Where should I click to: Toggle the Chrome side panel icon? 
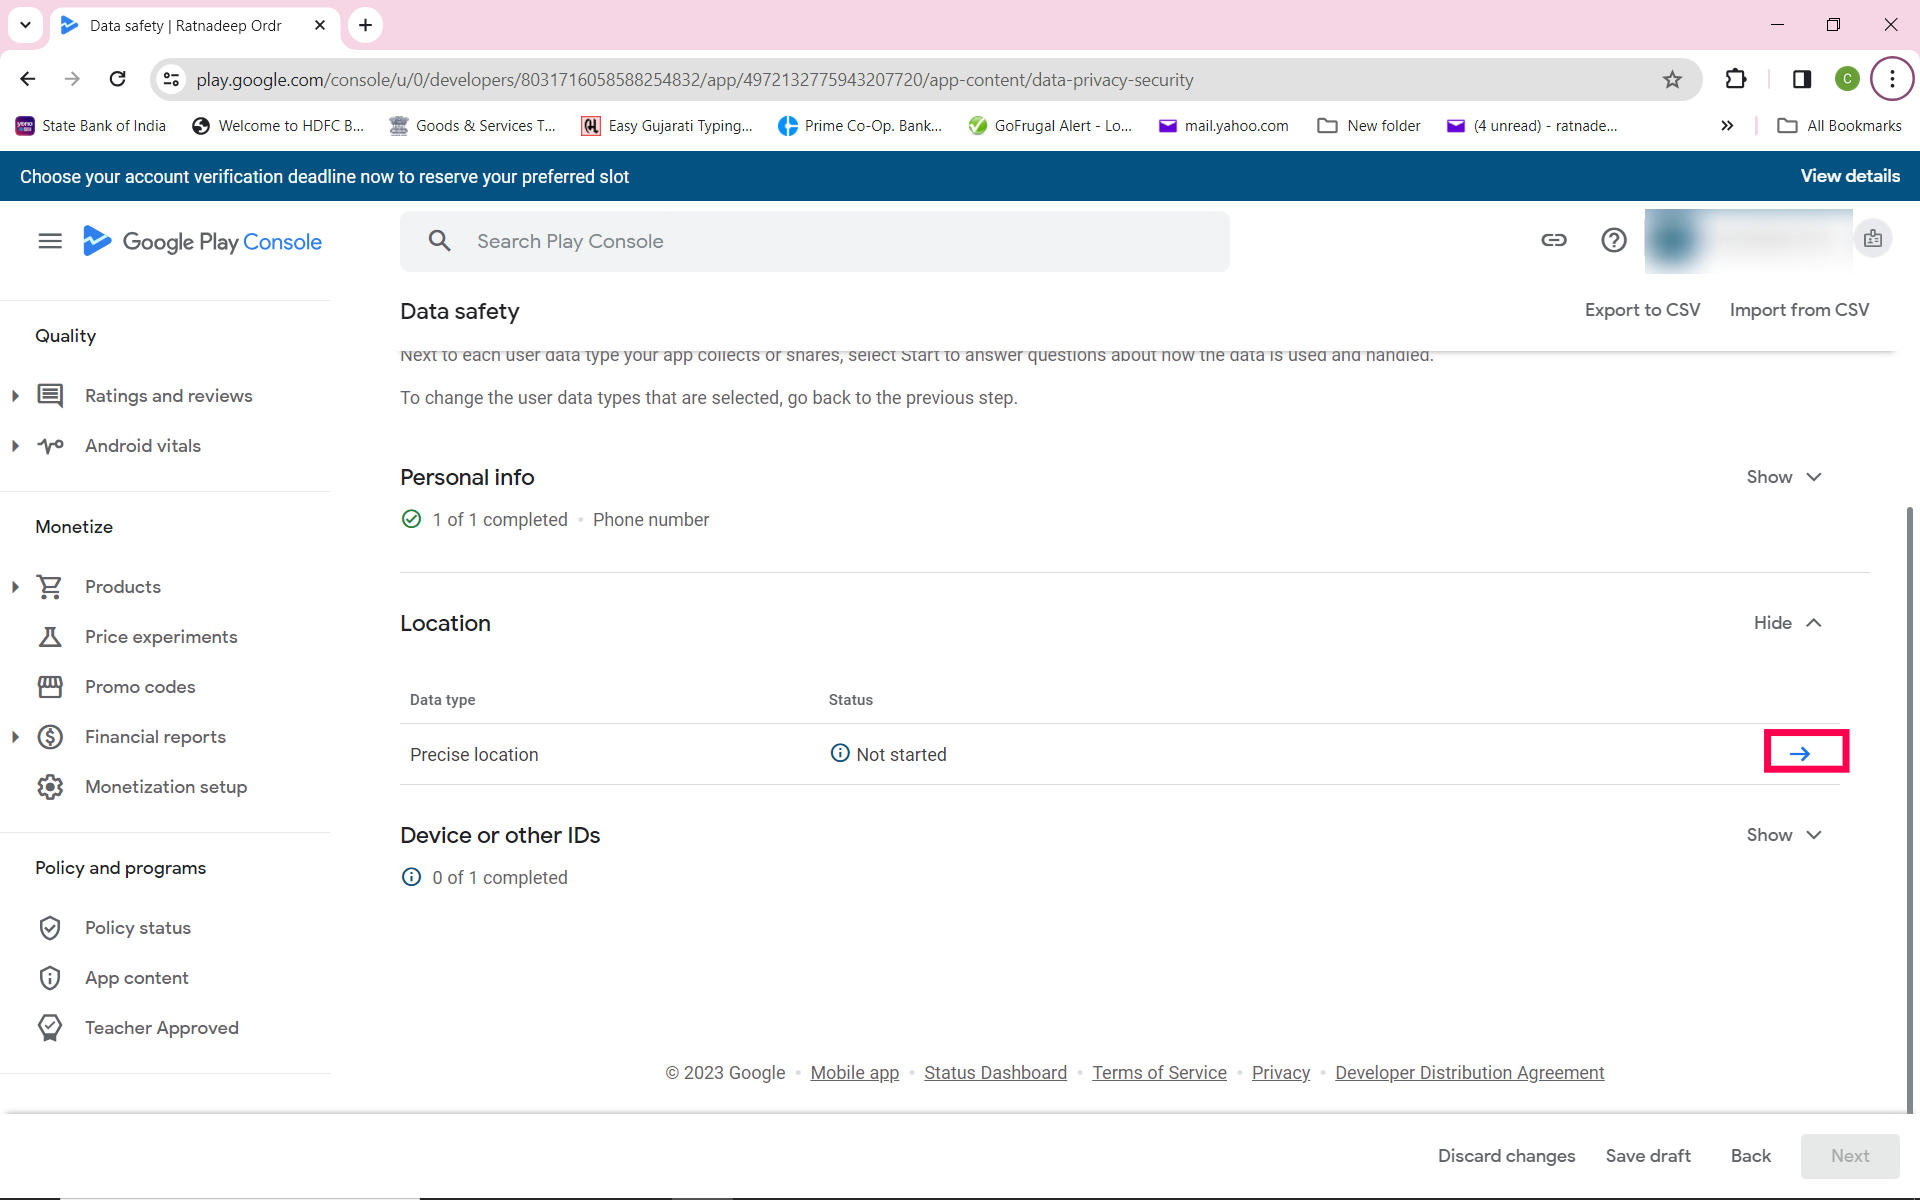(1801, 80)
